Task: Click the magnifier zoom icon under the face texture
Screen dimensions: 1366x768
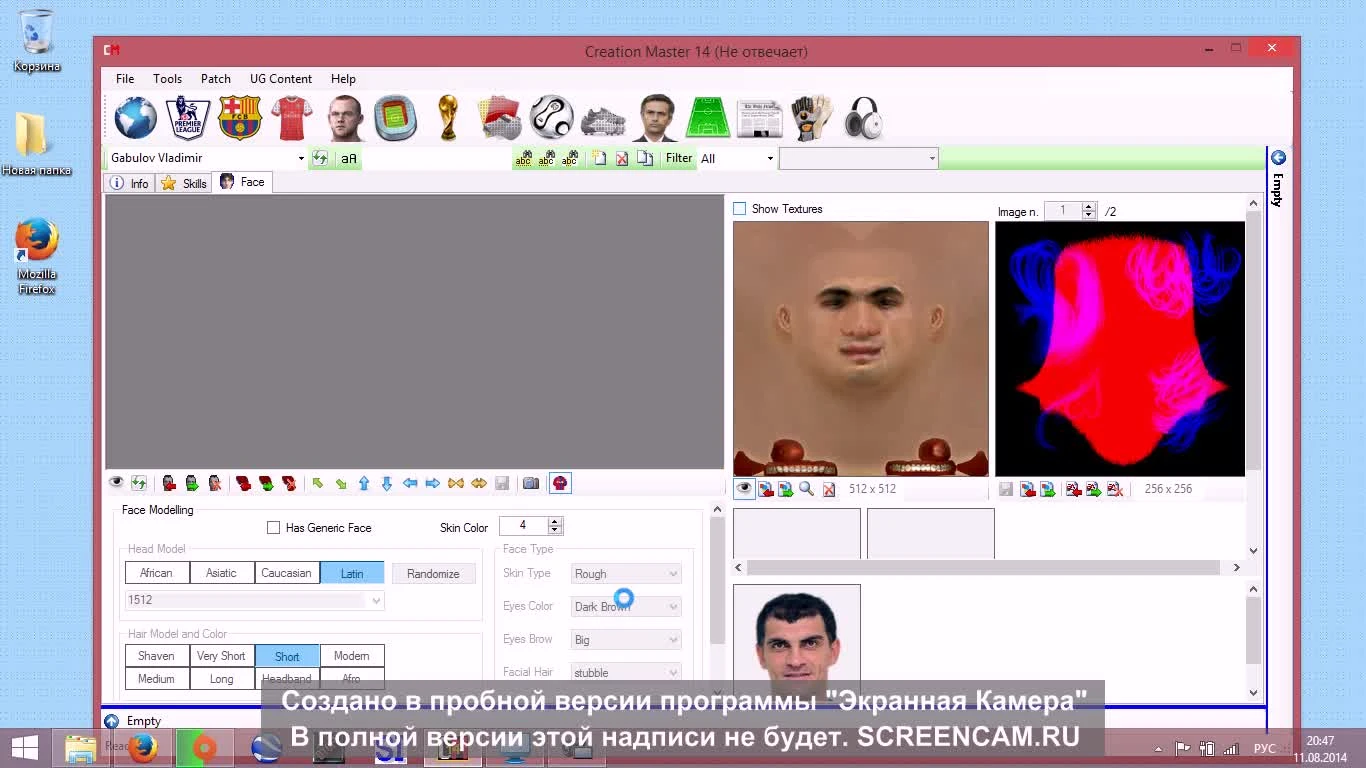Action: pos(805,489)
